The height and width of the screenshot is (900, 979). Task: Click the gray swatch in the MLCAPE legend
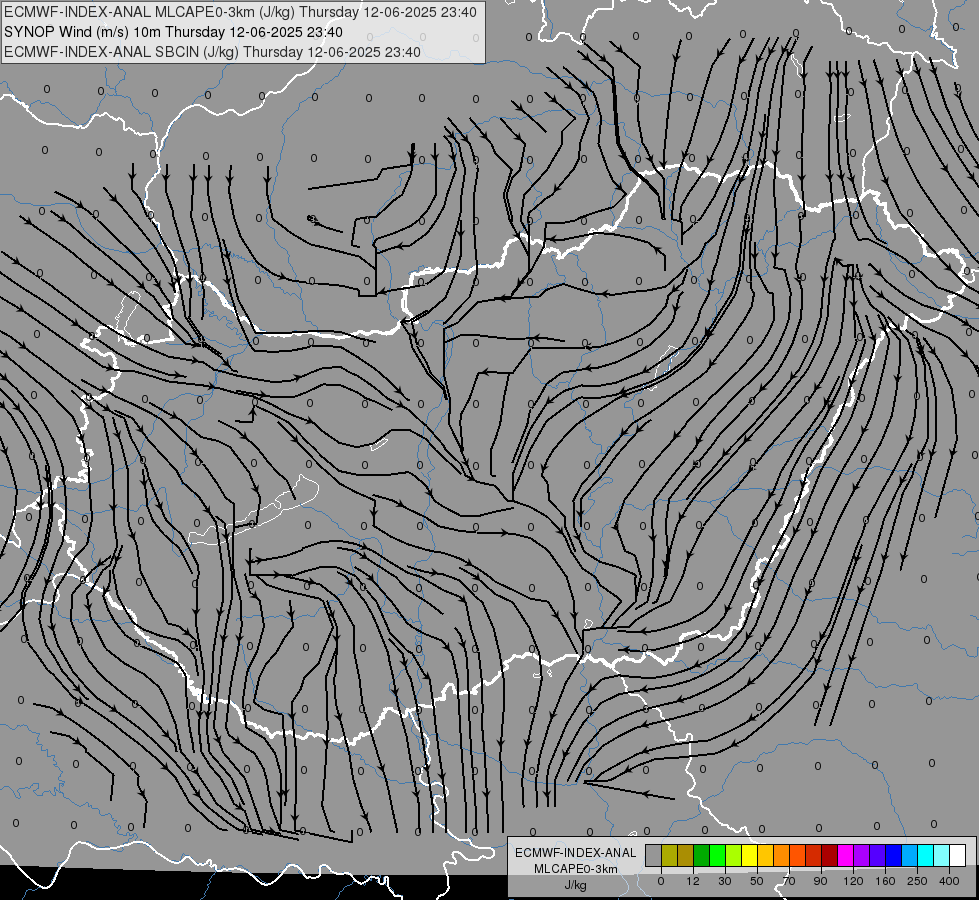click(654, 856)
